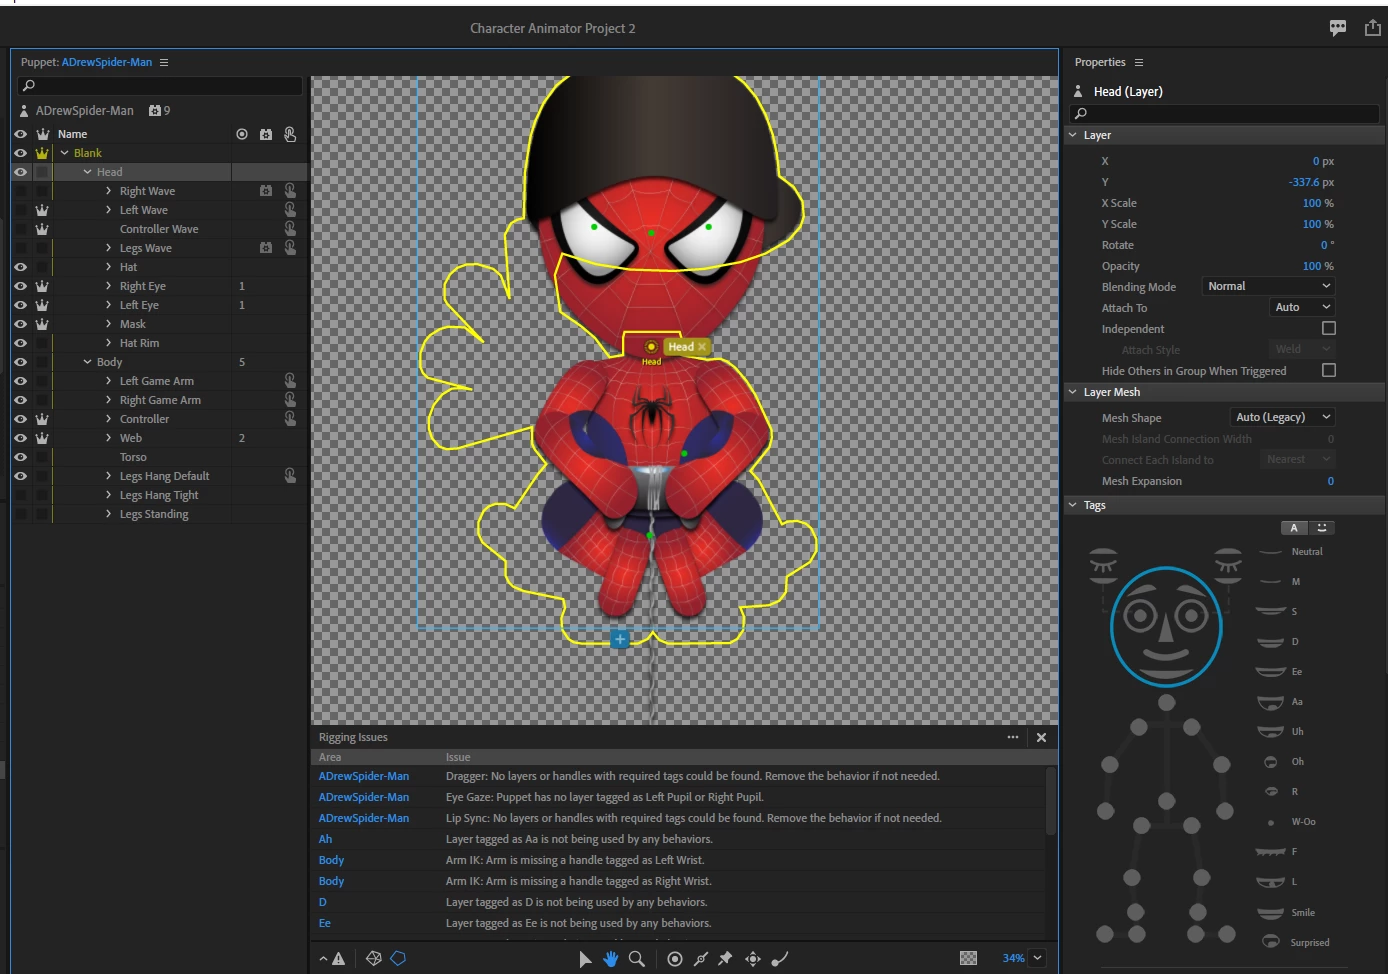Toggle the mesh display icon
The height and width of the screenshot is (974, 1388).
pos(374,958)
